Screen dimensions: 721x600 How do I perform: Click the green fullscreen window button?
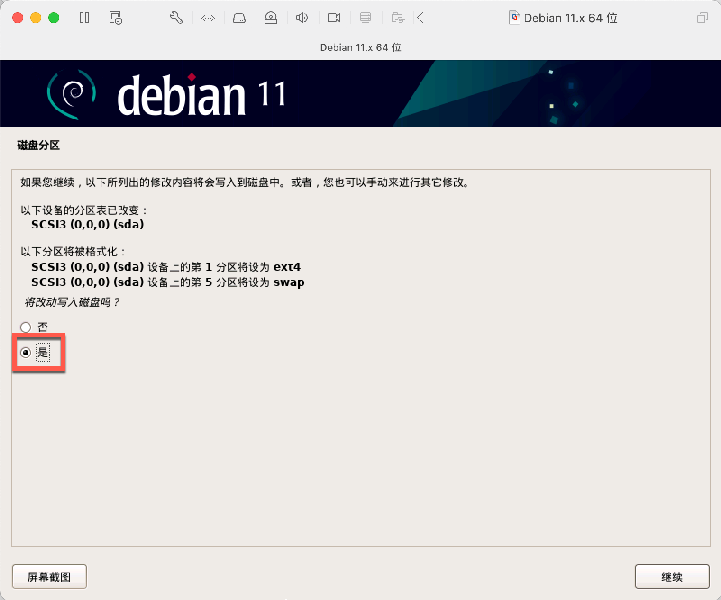tap(54, 18)
